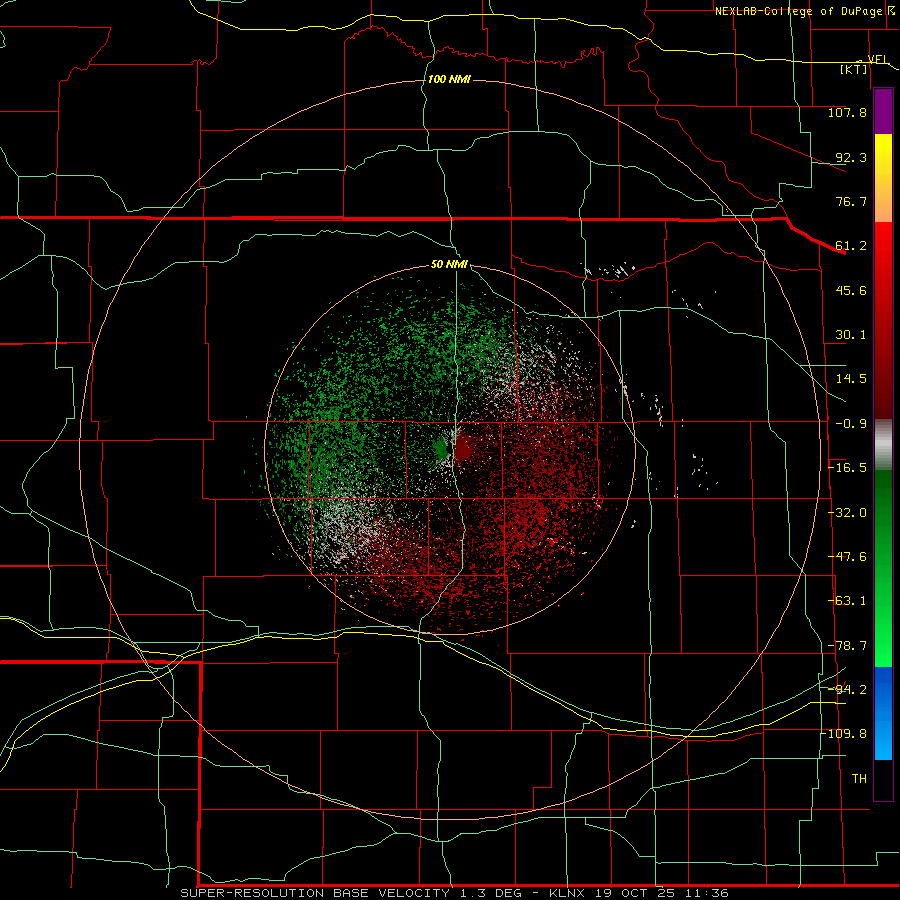
Task: Click the -78.7 velocity scale value
Action: (x=847, y=646)
